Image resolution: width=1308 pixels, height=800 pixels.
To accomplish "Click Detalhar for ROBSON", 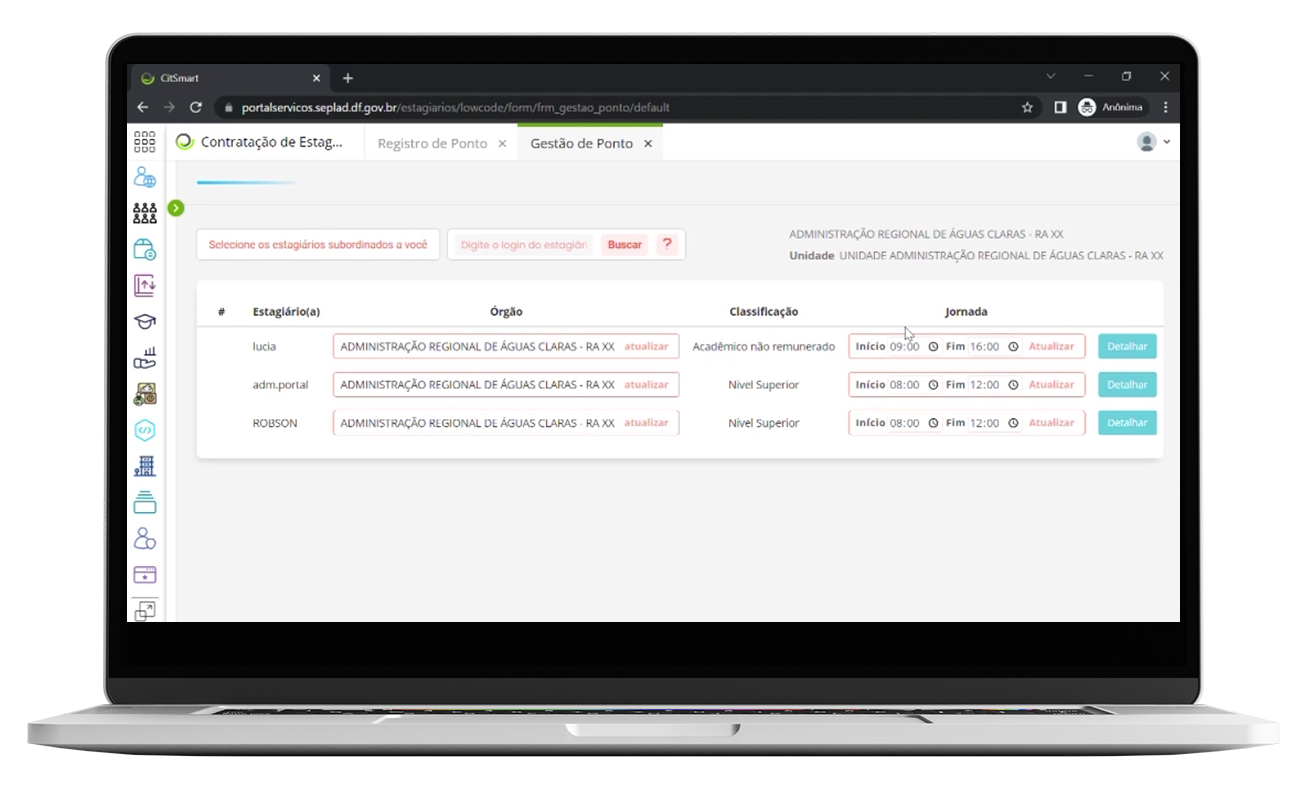I will coord(1127,423).
